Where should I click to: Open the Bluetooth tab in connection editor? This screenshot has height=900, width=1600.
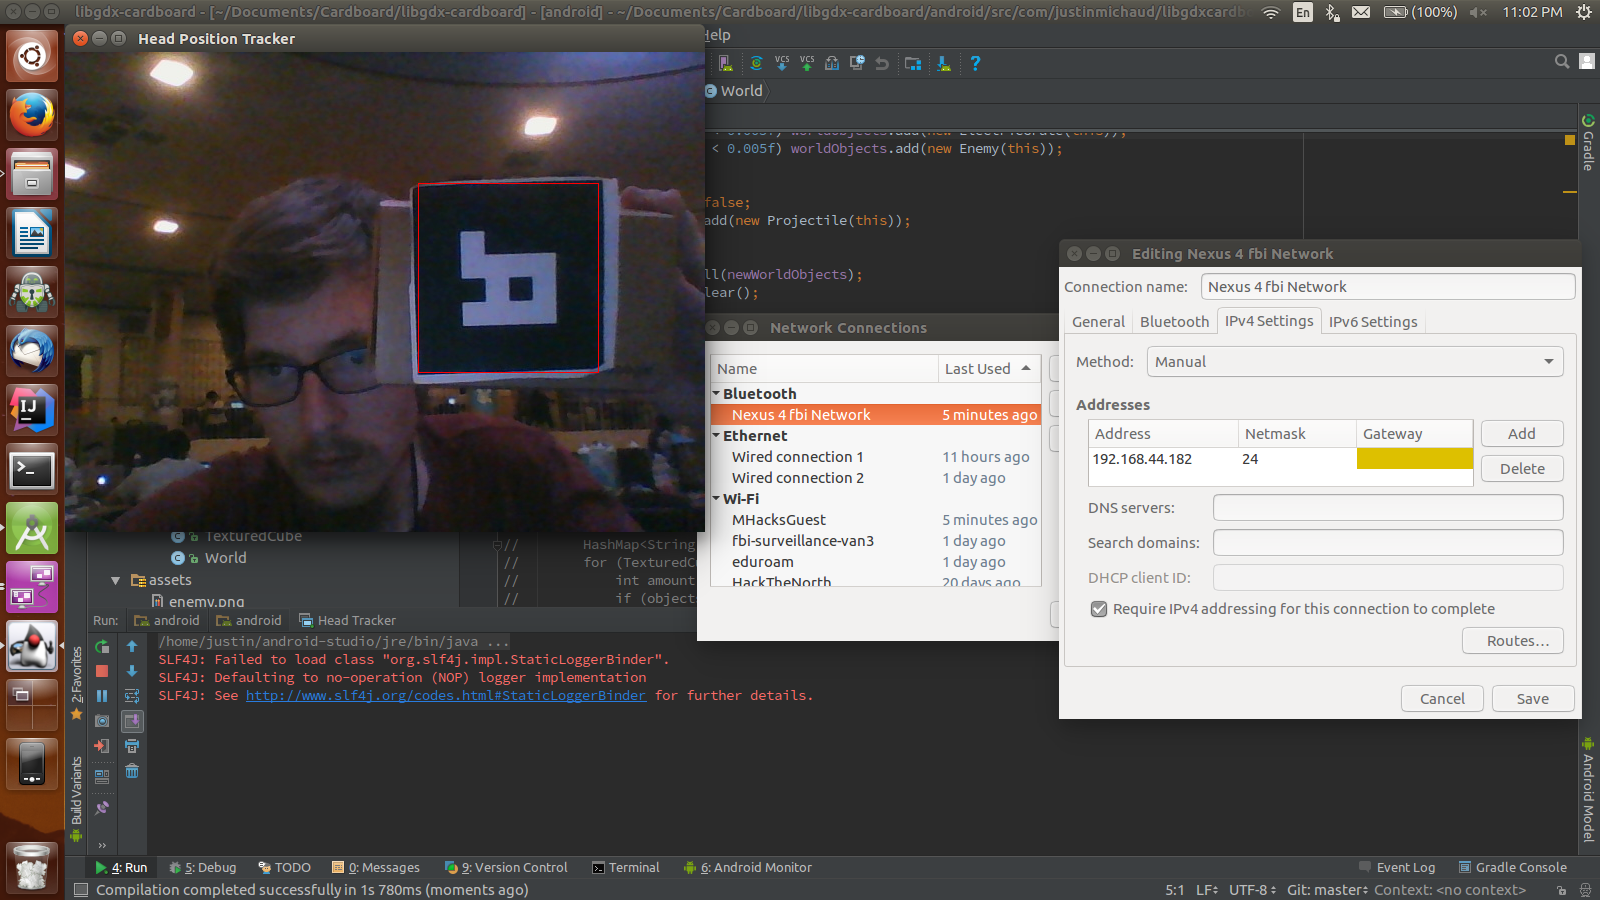tap(1174, 322)
